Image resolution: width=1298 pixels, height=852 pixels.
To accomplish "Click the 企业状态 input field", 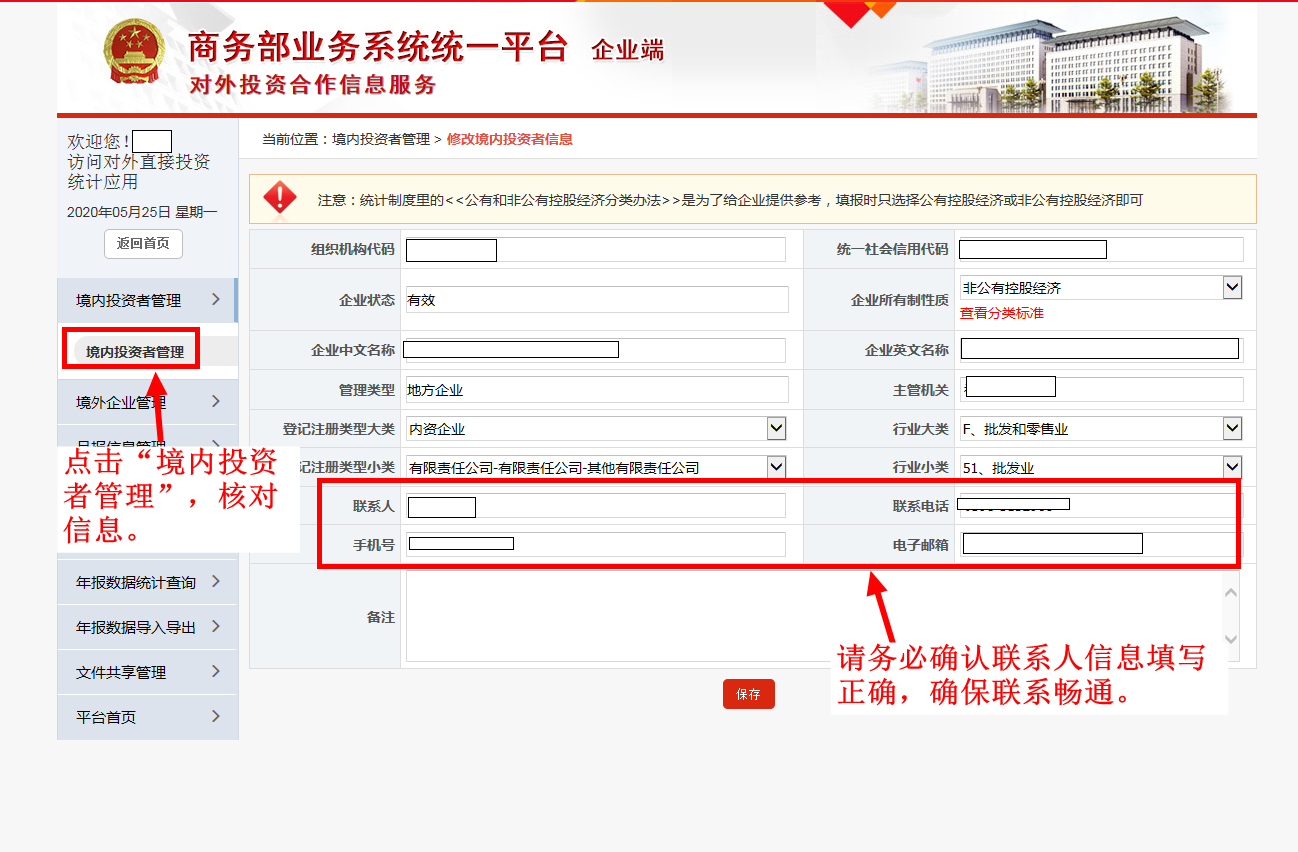I will [597, 299].
